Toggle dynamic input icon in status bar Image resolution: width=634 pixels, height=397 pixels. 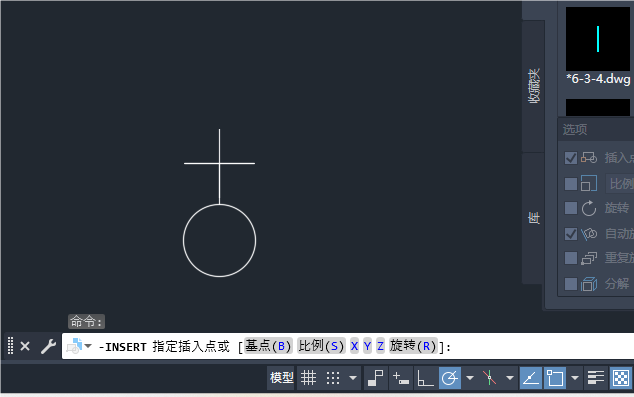coord(401,378)
